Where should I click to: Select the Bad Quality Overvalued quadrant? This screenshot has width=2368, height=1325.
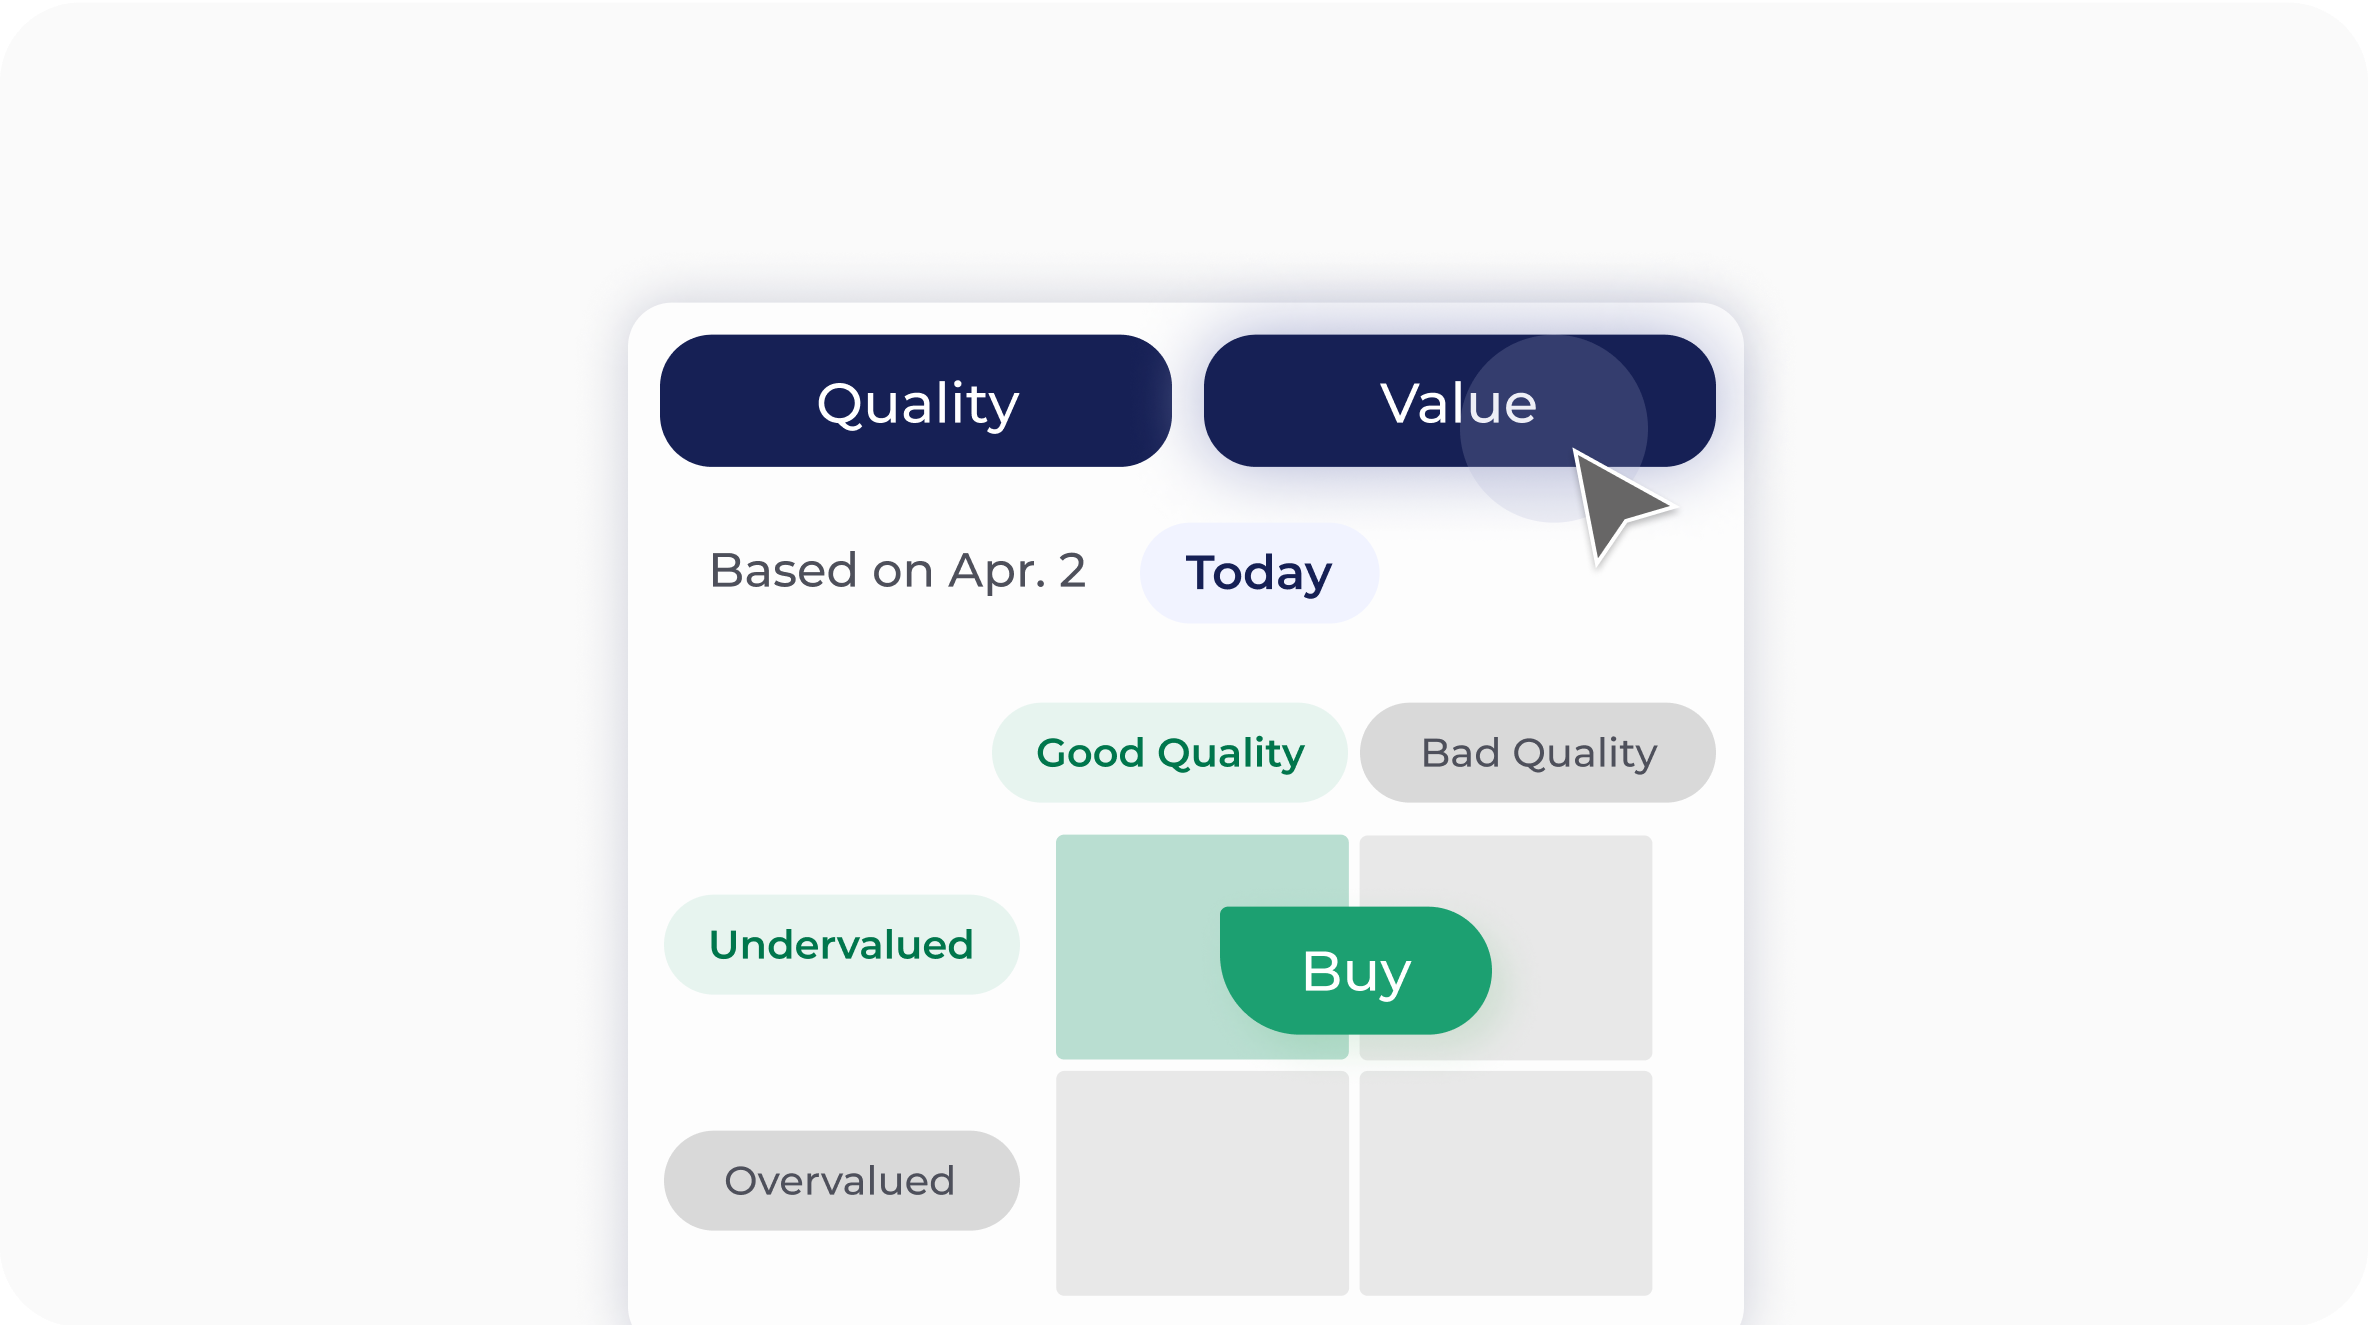click(1505, 1185)
